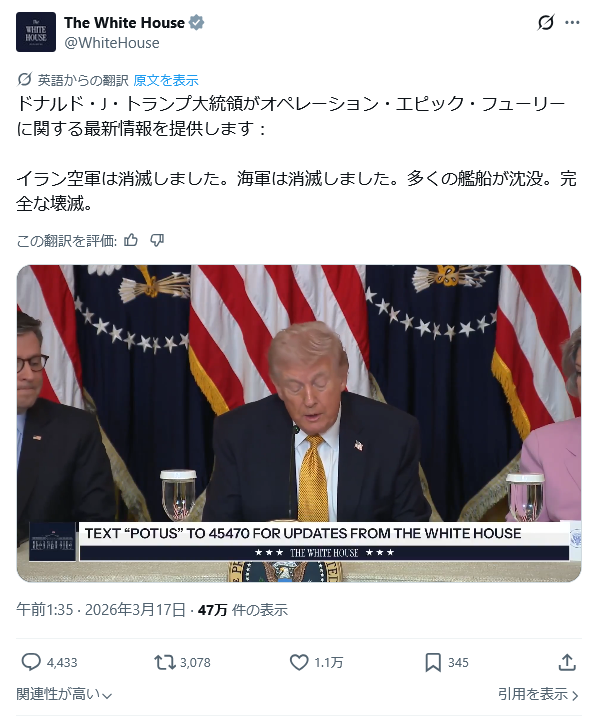The width and height of the screenshot is (598, 716).
Task: Open the 47万 件の表示 view count
Action: tap(243, 610)
